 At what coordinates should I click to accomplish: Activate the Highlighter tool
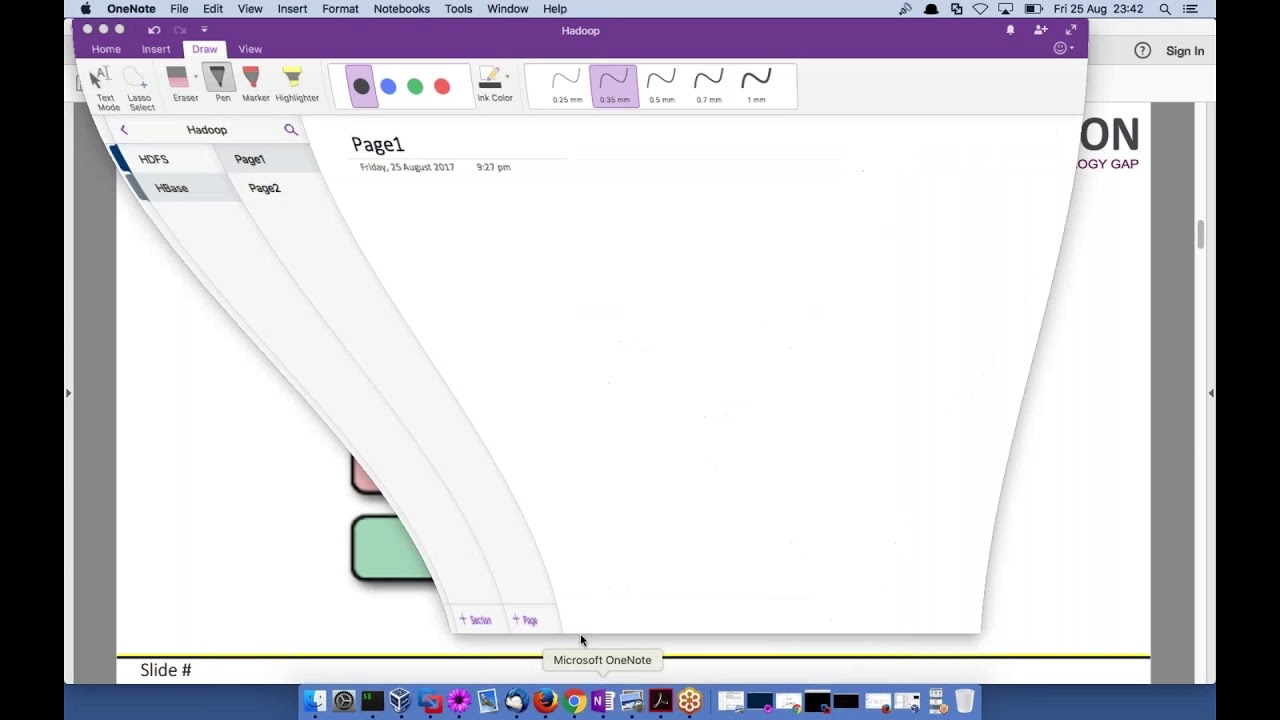coord(295,85)
